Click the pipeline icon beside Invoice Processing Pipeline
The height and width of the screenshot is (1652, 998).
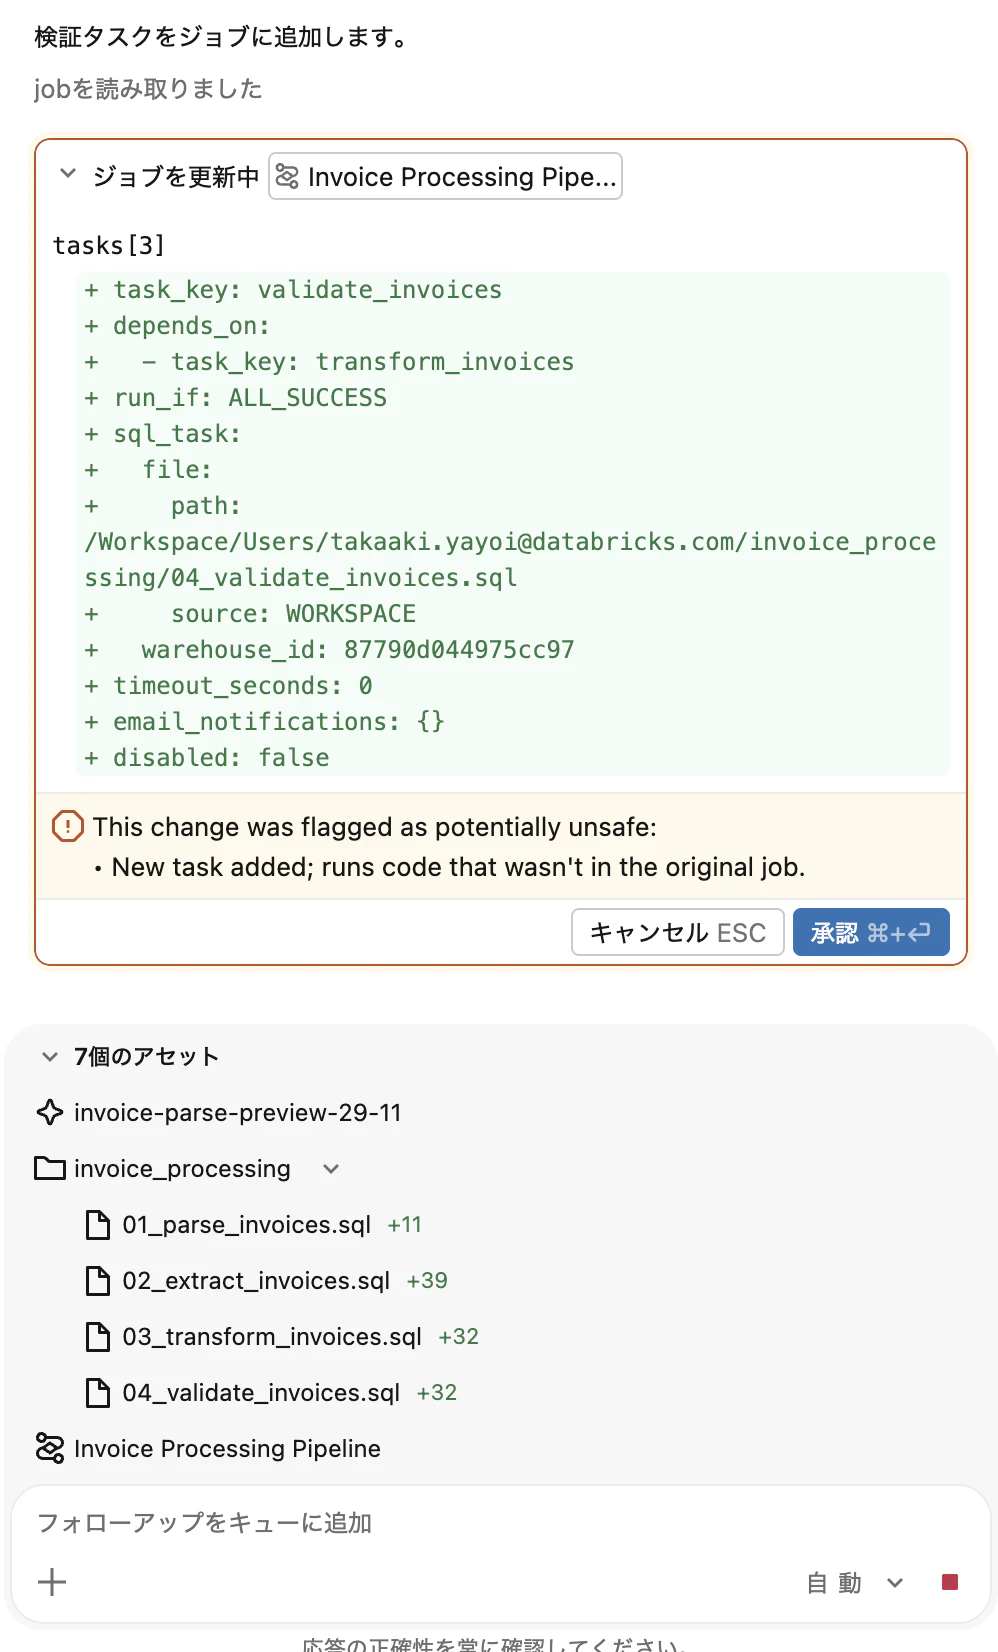coord(50,1448)
